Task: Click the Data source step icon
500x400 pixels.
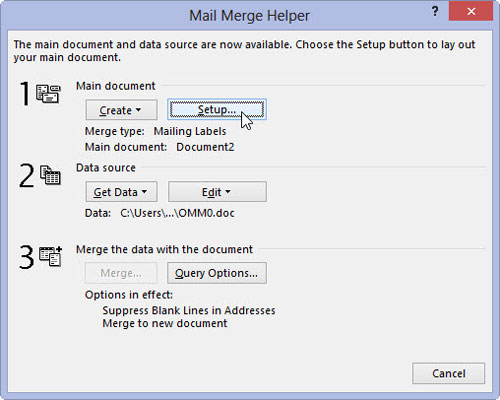Action: pos(50,175)
